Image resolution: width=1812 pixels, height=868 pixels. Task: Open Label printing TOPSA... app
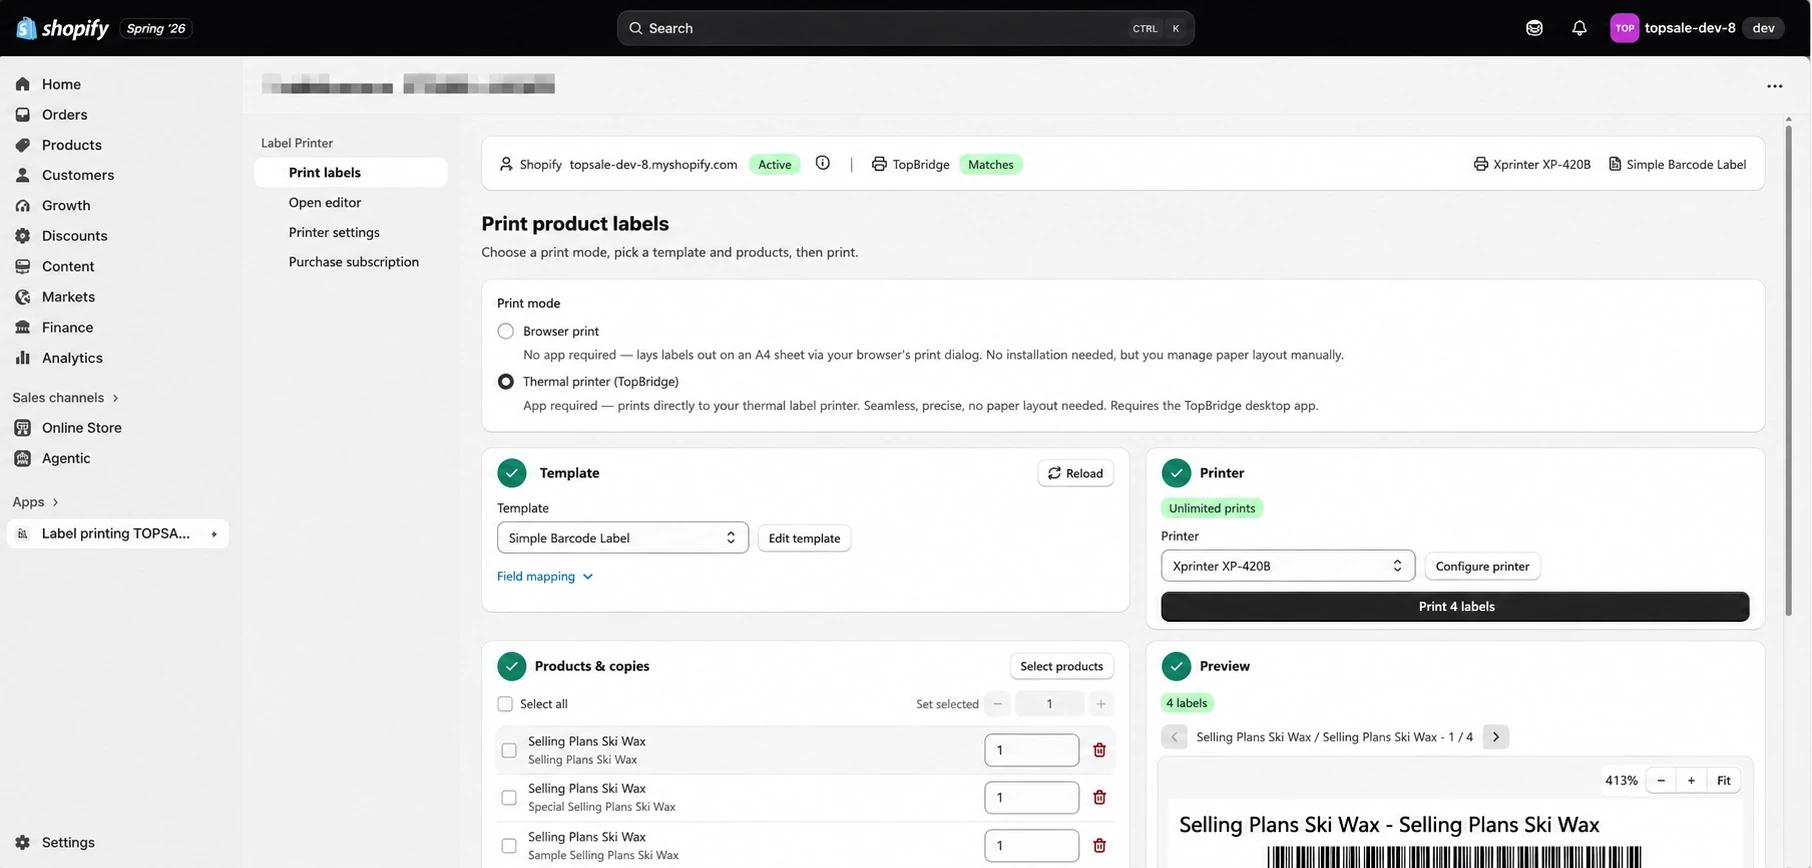click(117, 534)
